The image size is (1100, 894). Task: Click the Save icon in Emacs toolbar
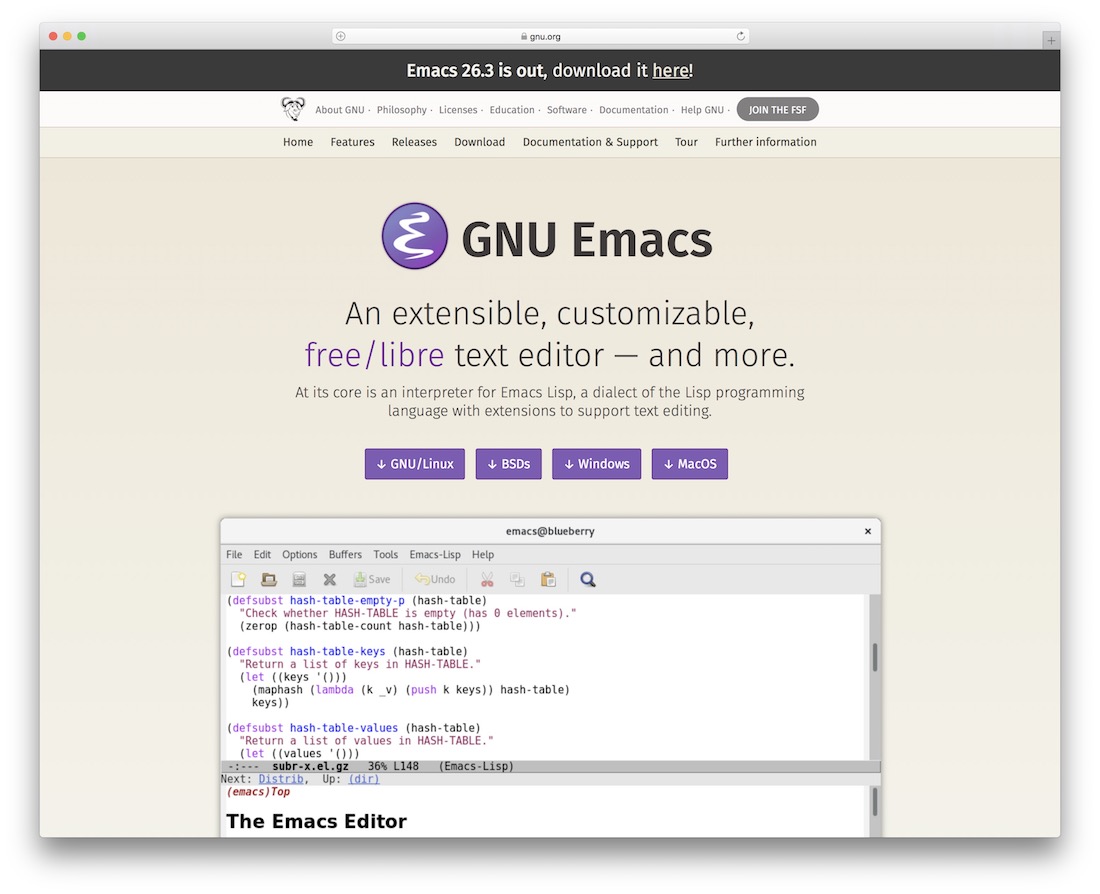click(372, 579)
